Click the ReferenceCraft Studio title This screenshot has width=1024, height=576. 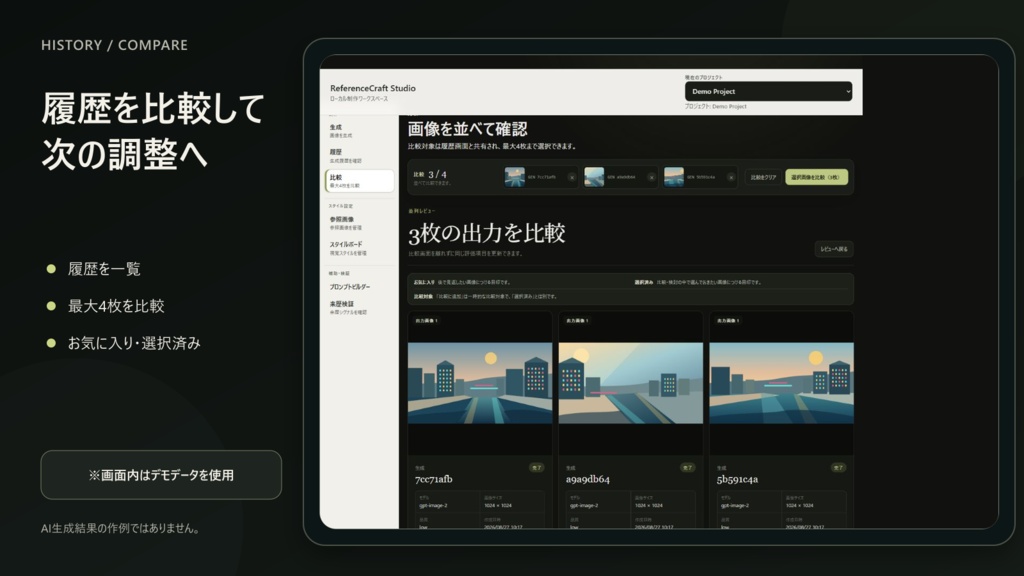[x=373, y=88]
